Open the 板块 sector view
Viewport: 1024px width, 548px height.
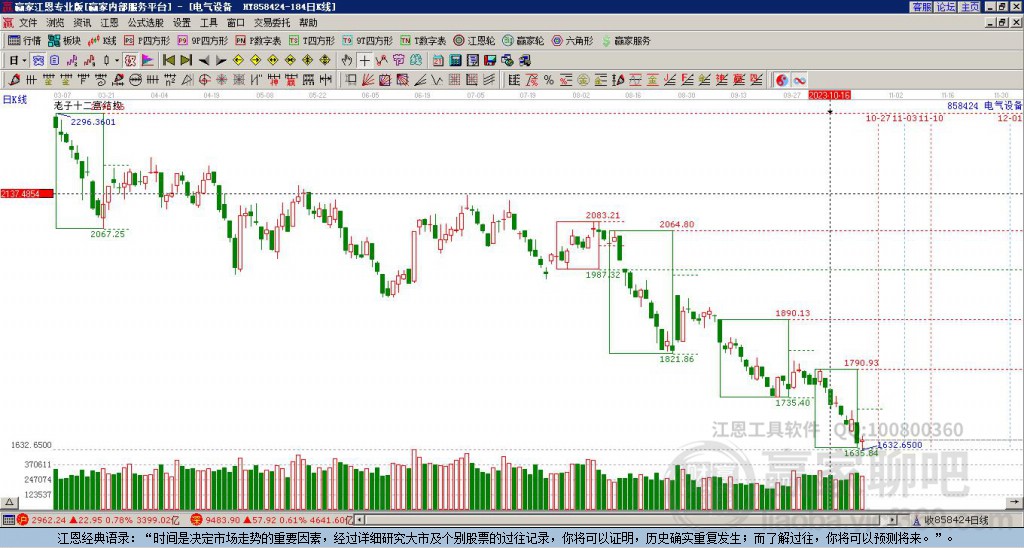[64, 40]
